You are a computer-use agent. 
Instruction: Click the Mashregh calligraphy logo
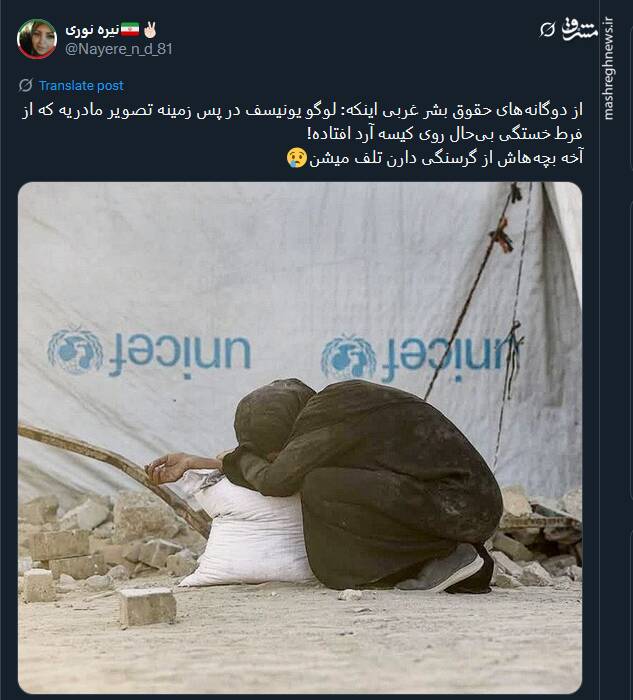[579, 29]
